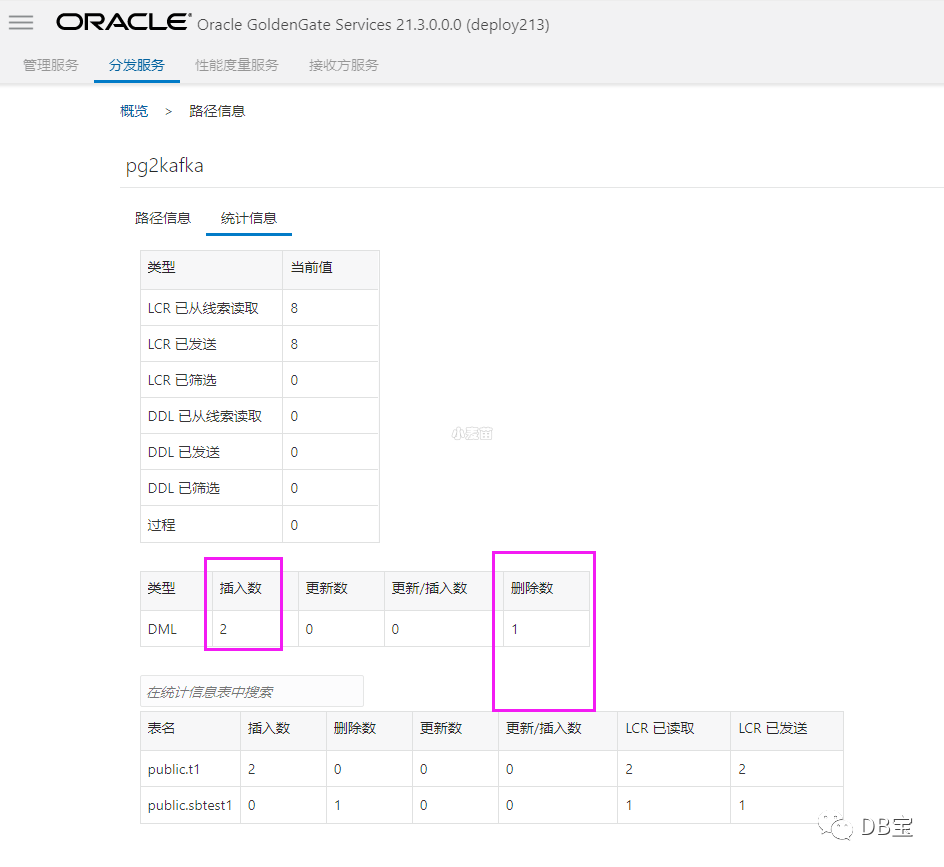Select the public.sbtest1 table row name

pos(190,806)
